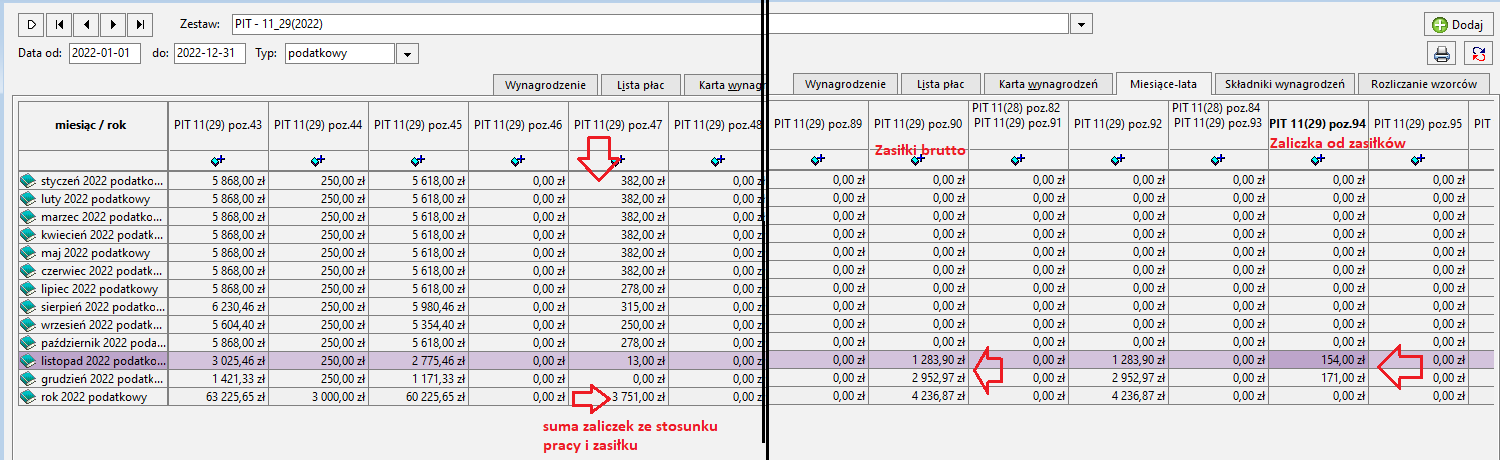The height and width of the screenshot is (460, 1500).
Task: Select the row lipiec 2022 podatkowy
Action: coord(93,288)
